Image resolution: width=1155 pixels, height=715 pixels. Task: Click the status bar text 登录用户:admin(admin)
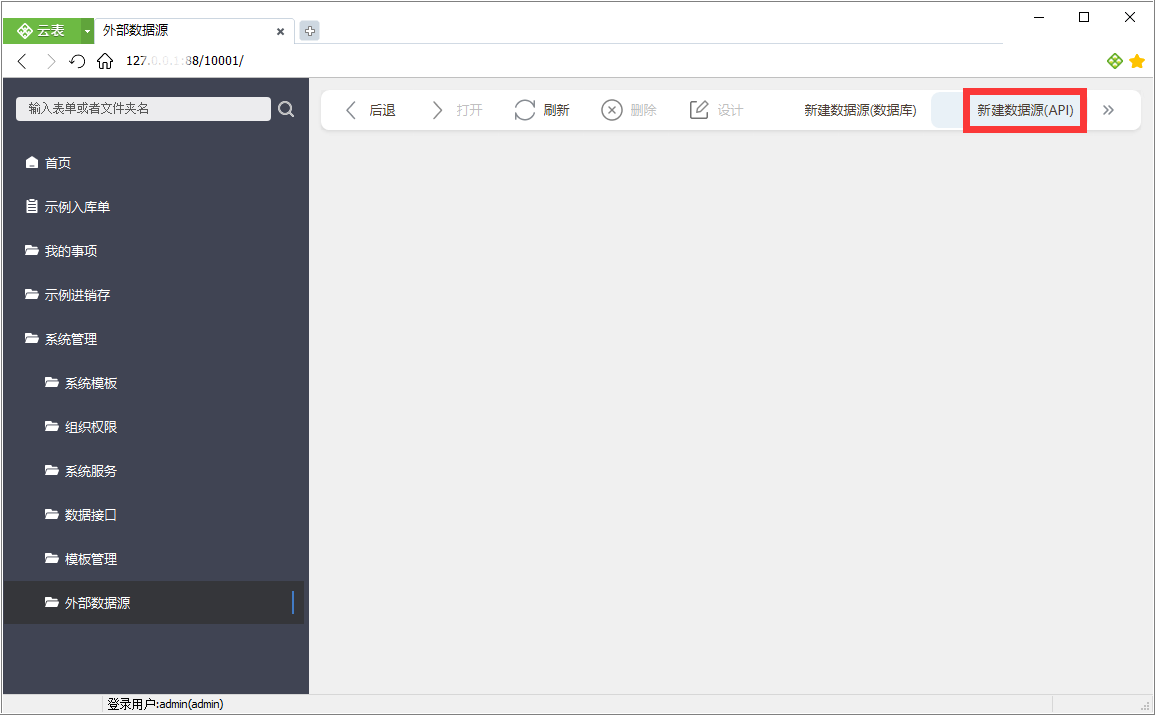pos(165,705)
